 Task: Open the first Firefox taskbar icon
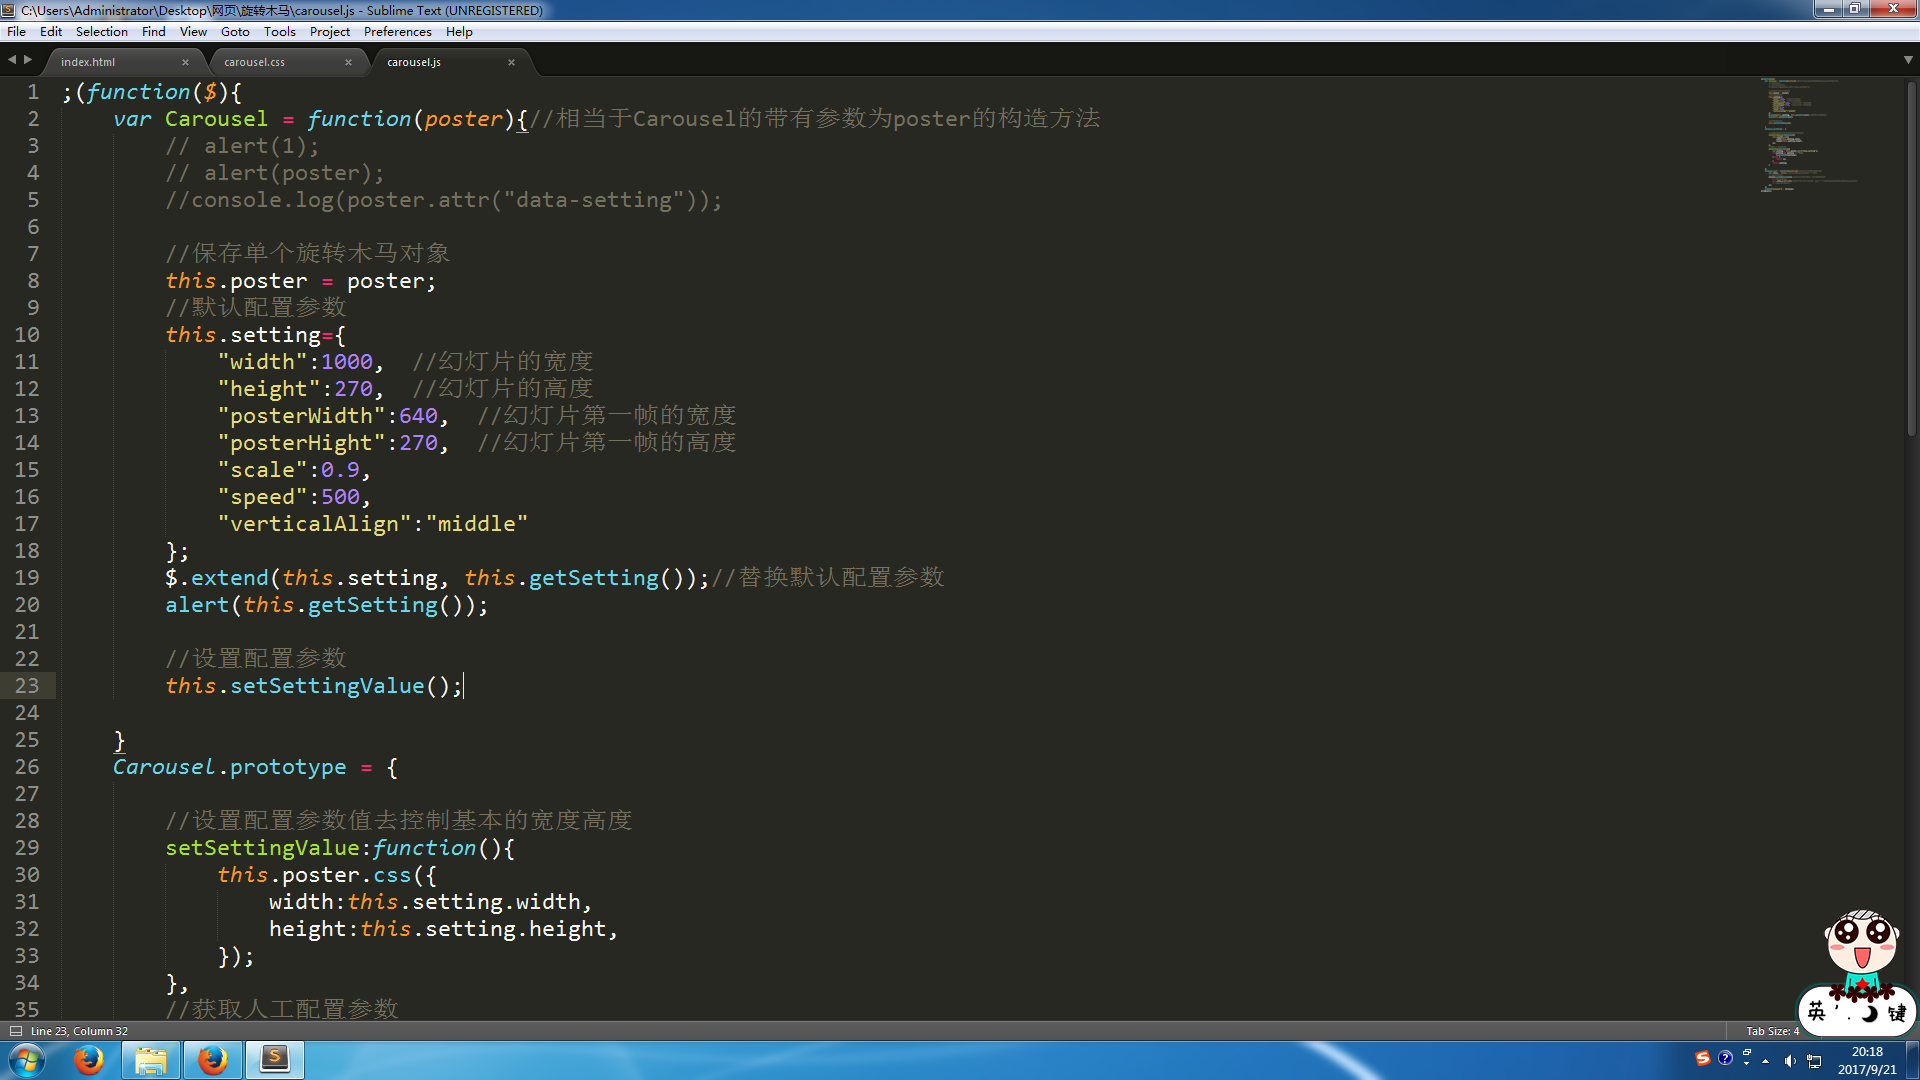pos(89,1060)
